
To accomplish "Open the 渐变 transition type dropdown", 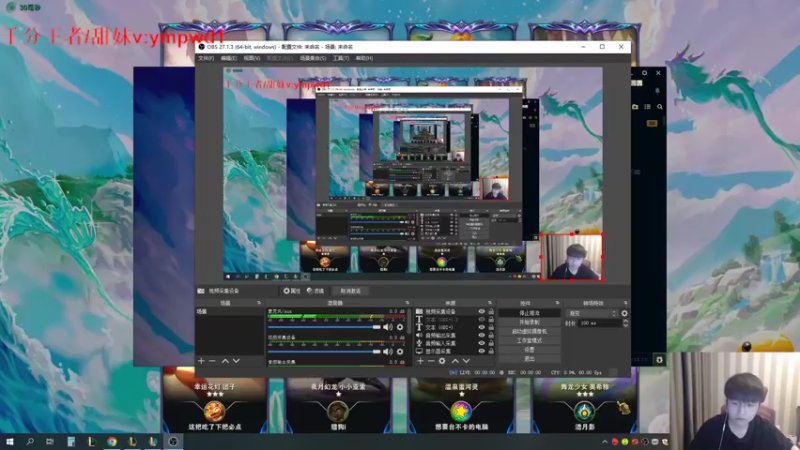I will (592, 313).
